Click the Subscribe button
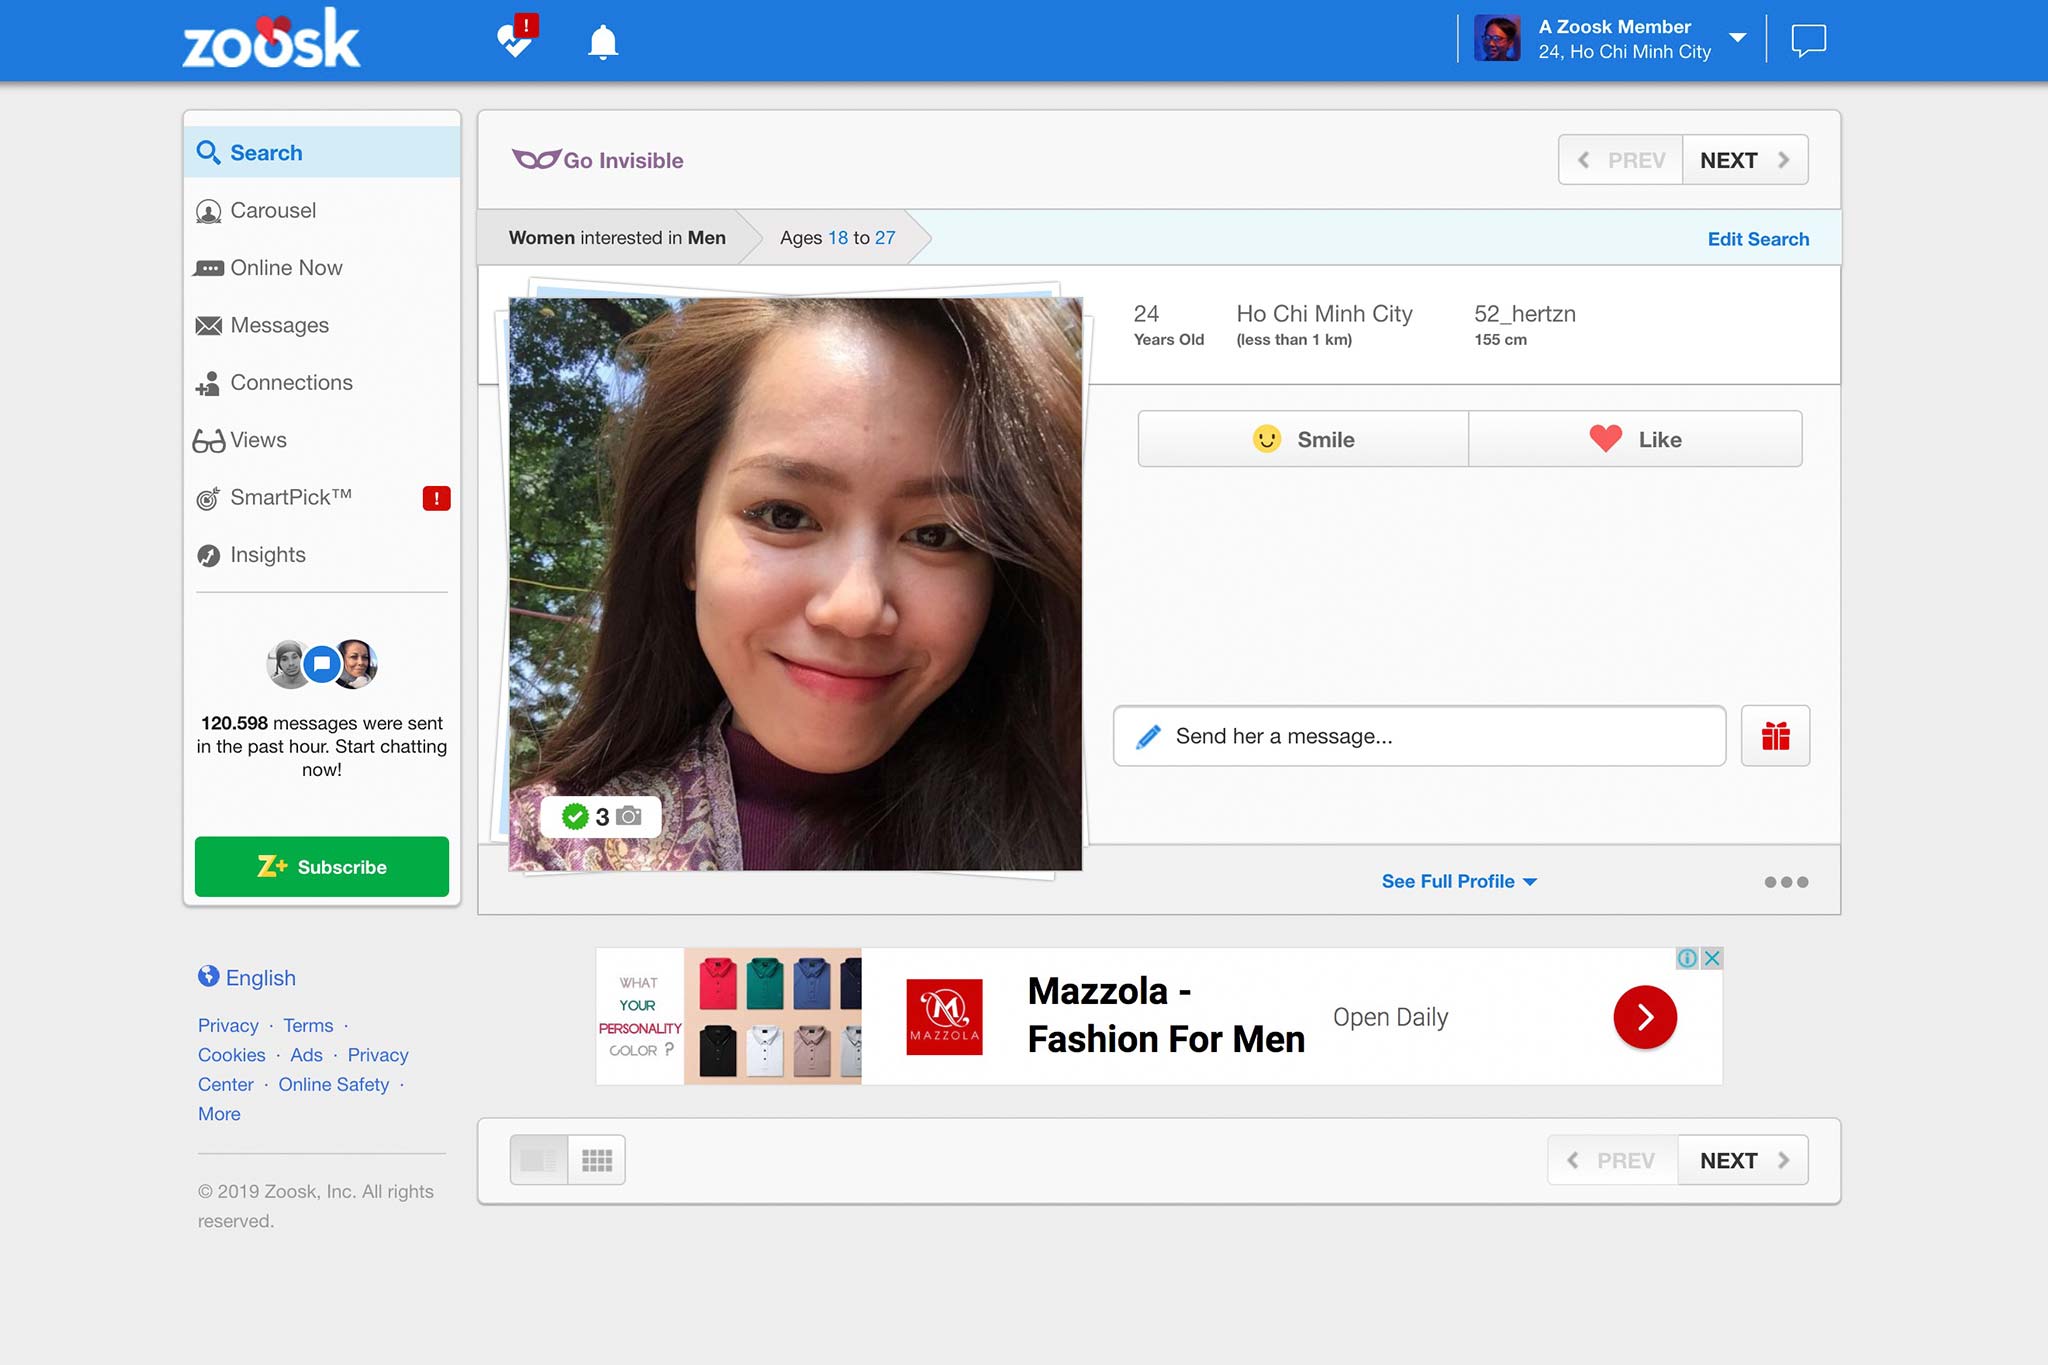This screenshot has height=1365, width=2048. pyautogui.click(x=322, y=866)
